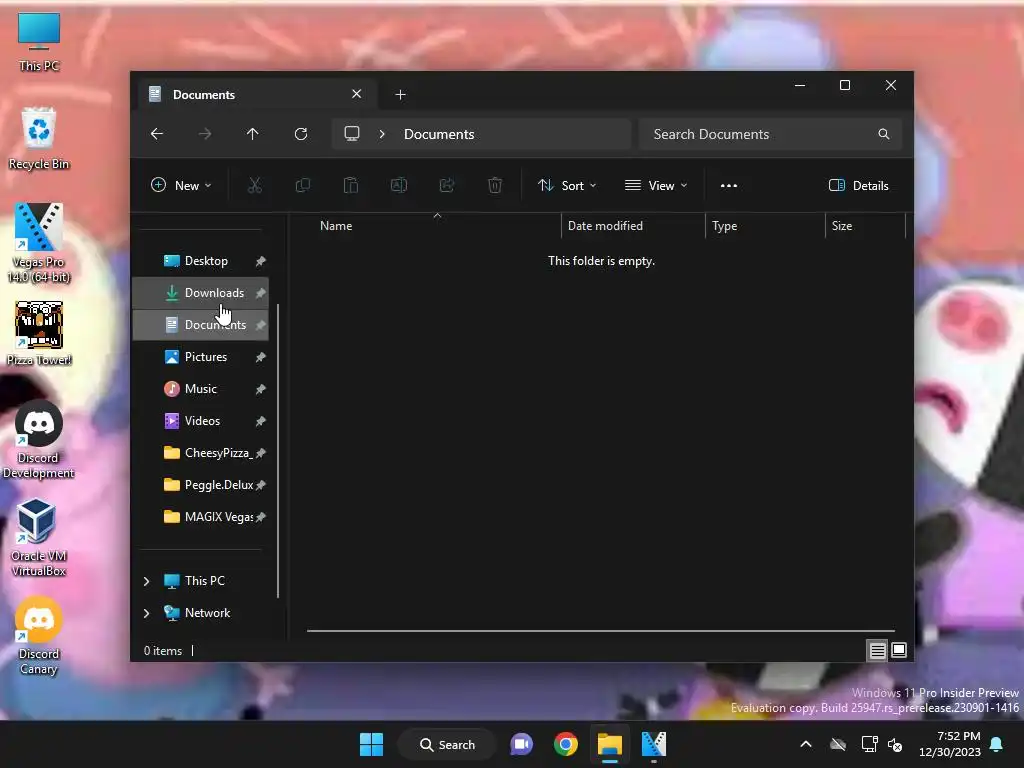
Task: Switch to large thumbnails view icon
Action: tap(899, 650)
